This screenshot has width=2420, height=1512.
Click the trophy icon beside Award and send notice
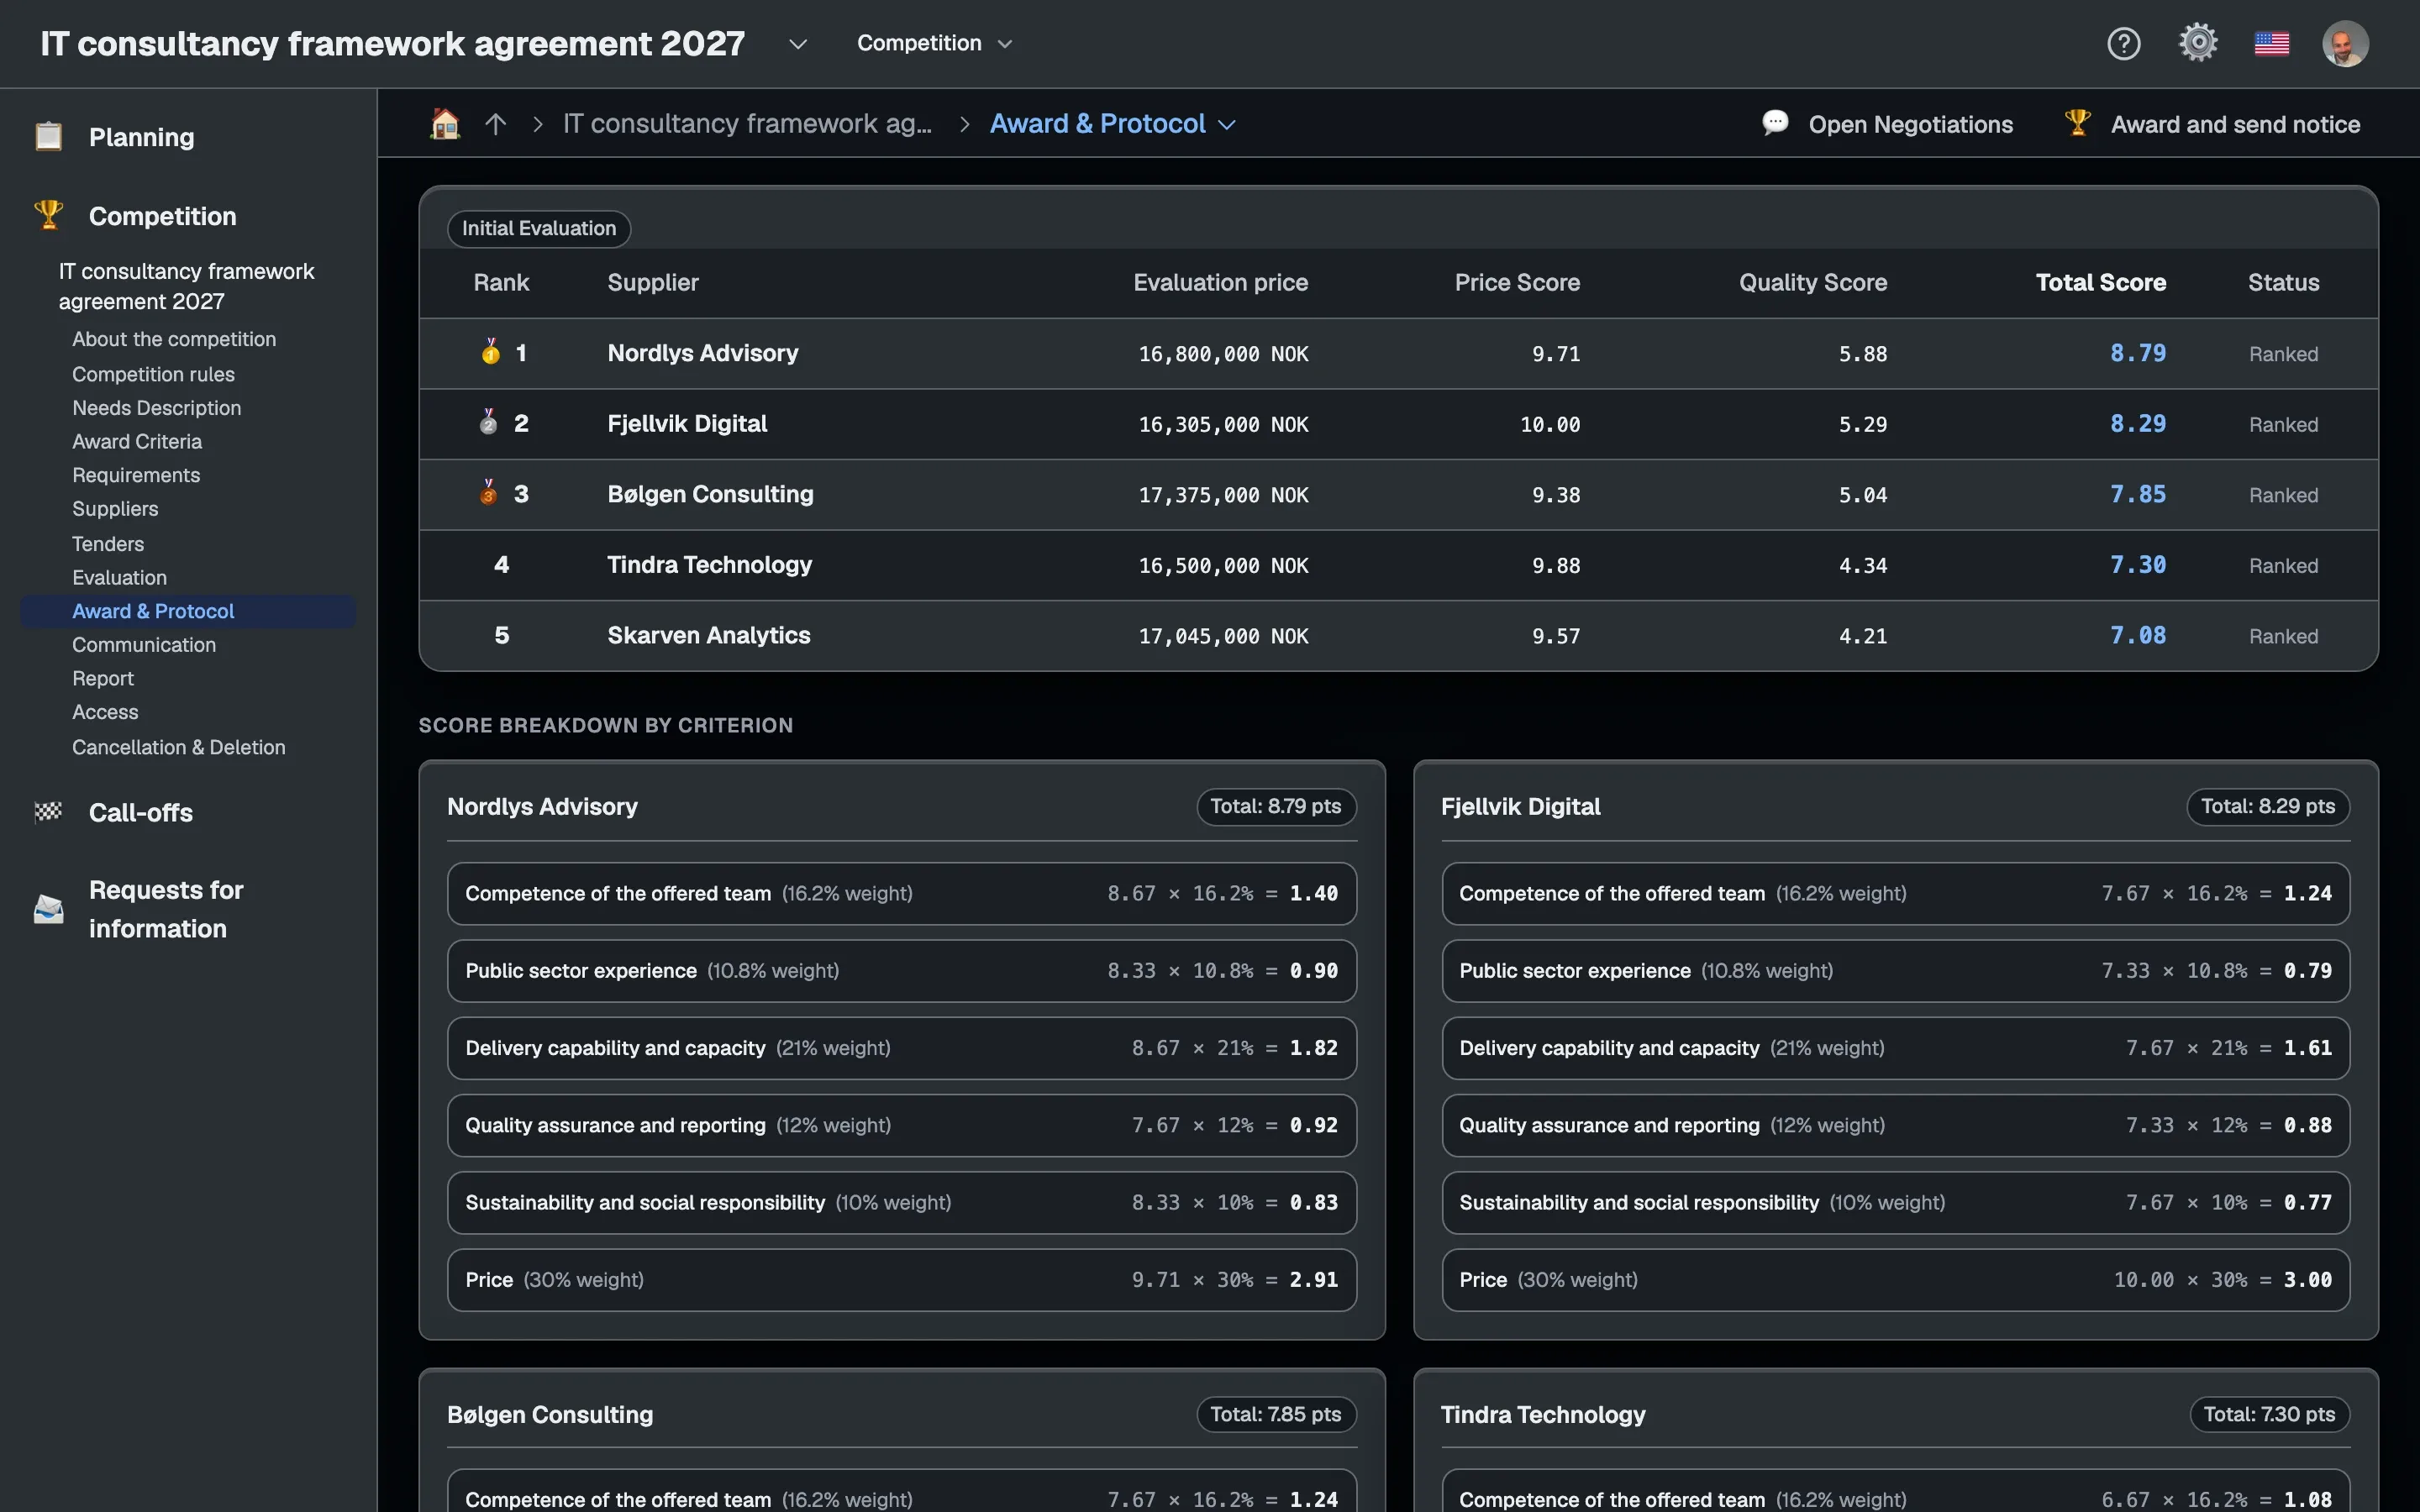(x=2077, y=123)
